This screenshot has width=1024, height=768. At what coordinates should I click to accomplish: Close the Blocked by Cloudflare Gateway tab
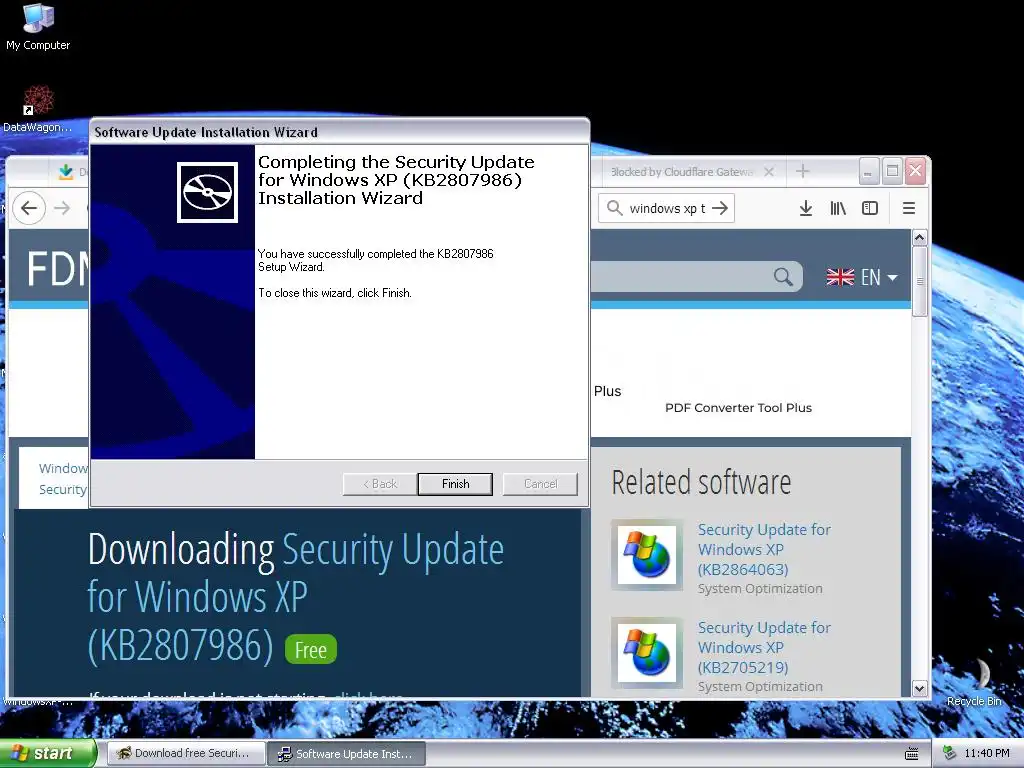[769, 172]
